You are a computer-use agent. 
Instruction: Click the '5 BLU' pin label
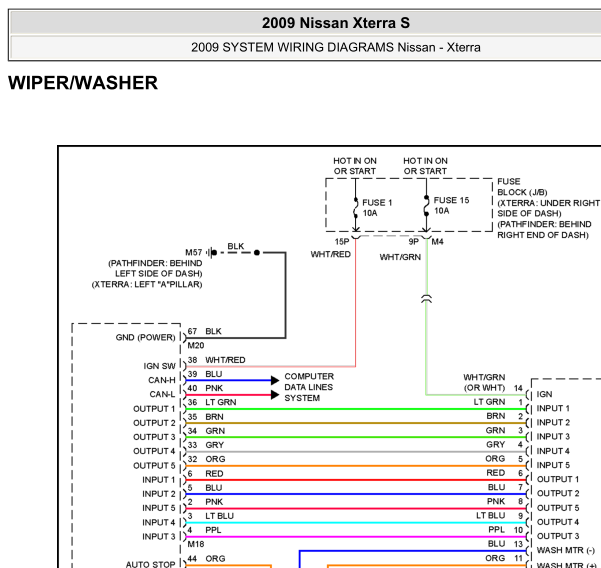point(205,488)
